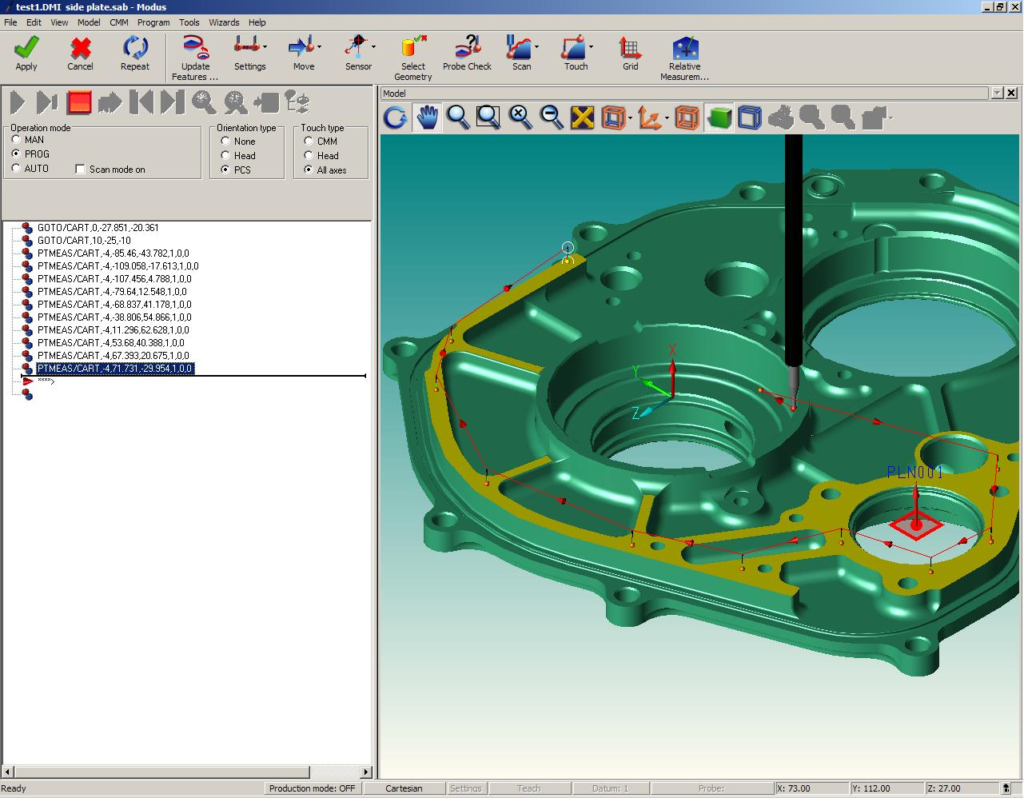Set Touch type to CMM

coord(308,142)
